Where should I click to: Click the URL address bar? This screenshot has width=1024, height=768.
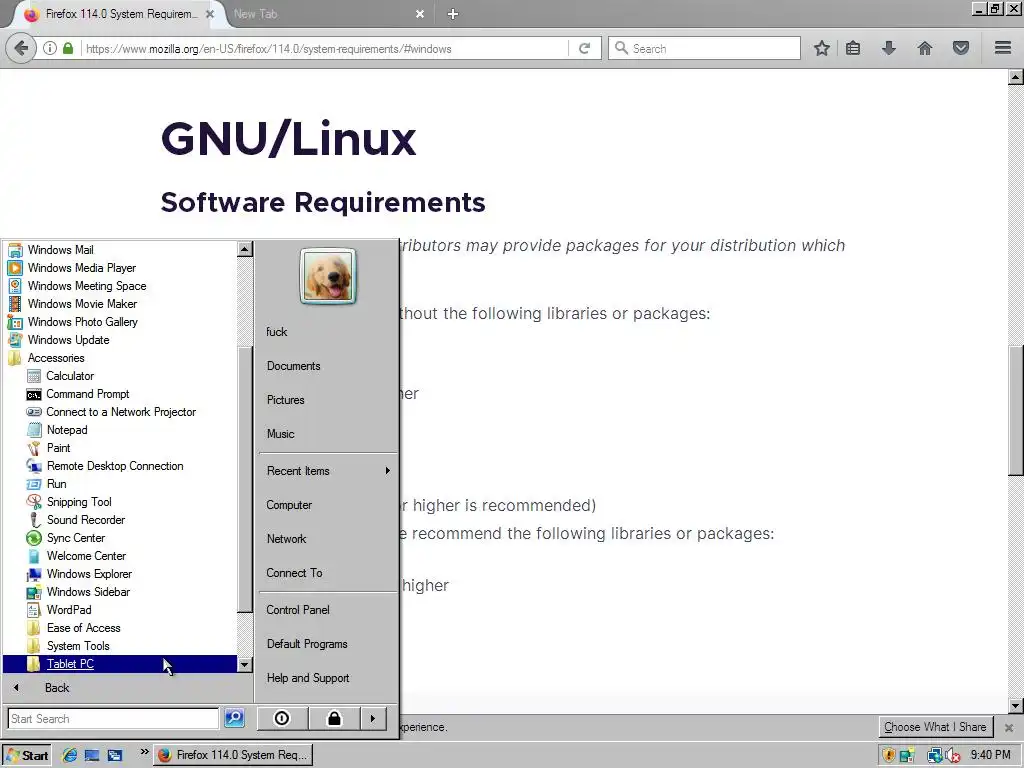[325, 48]
